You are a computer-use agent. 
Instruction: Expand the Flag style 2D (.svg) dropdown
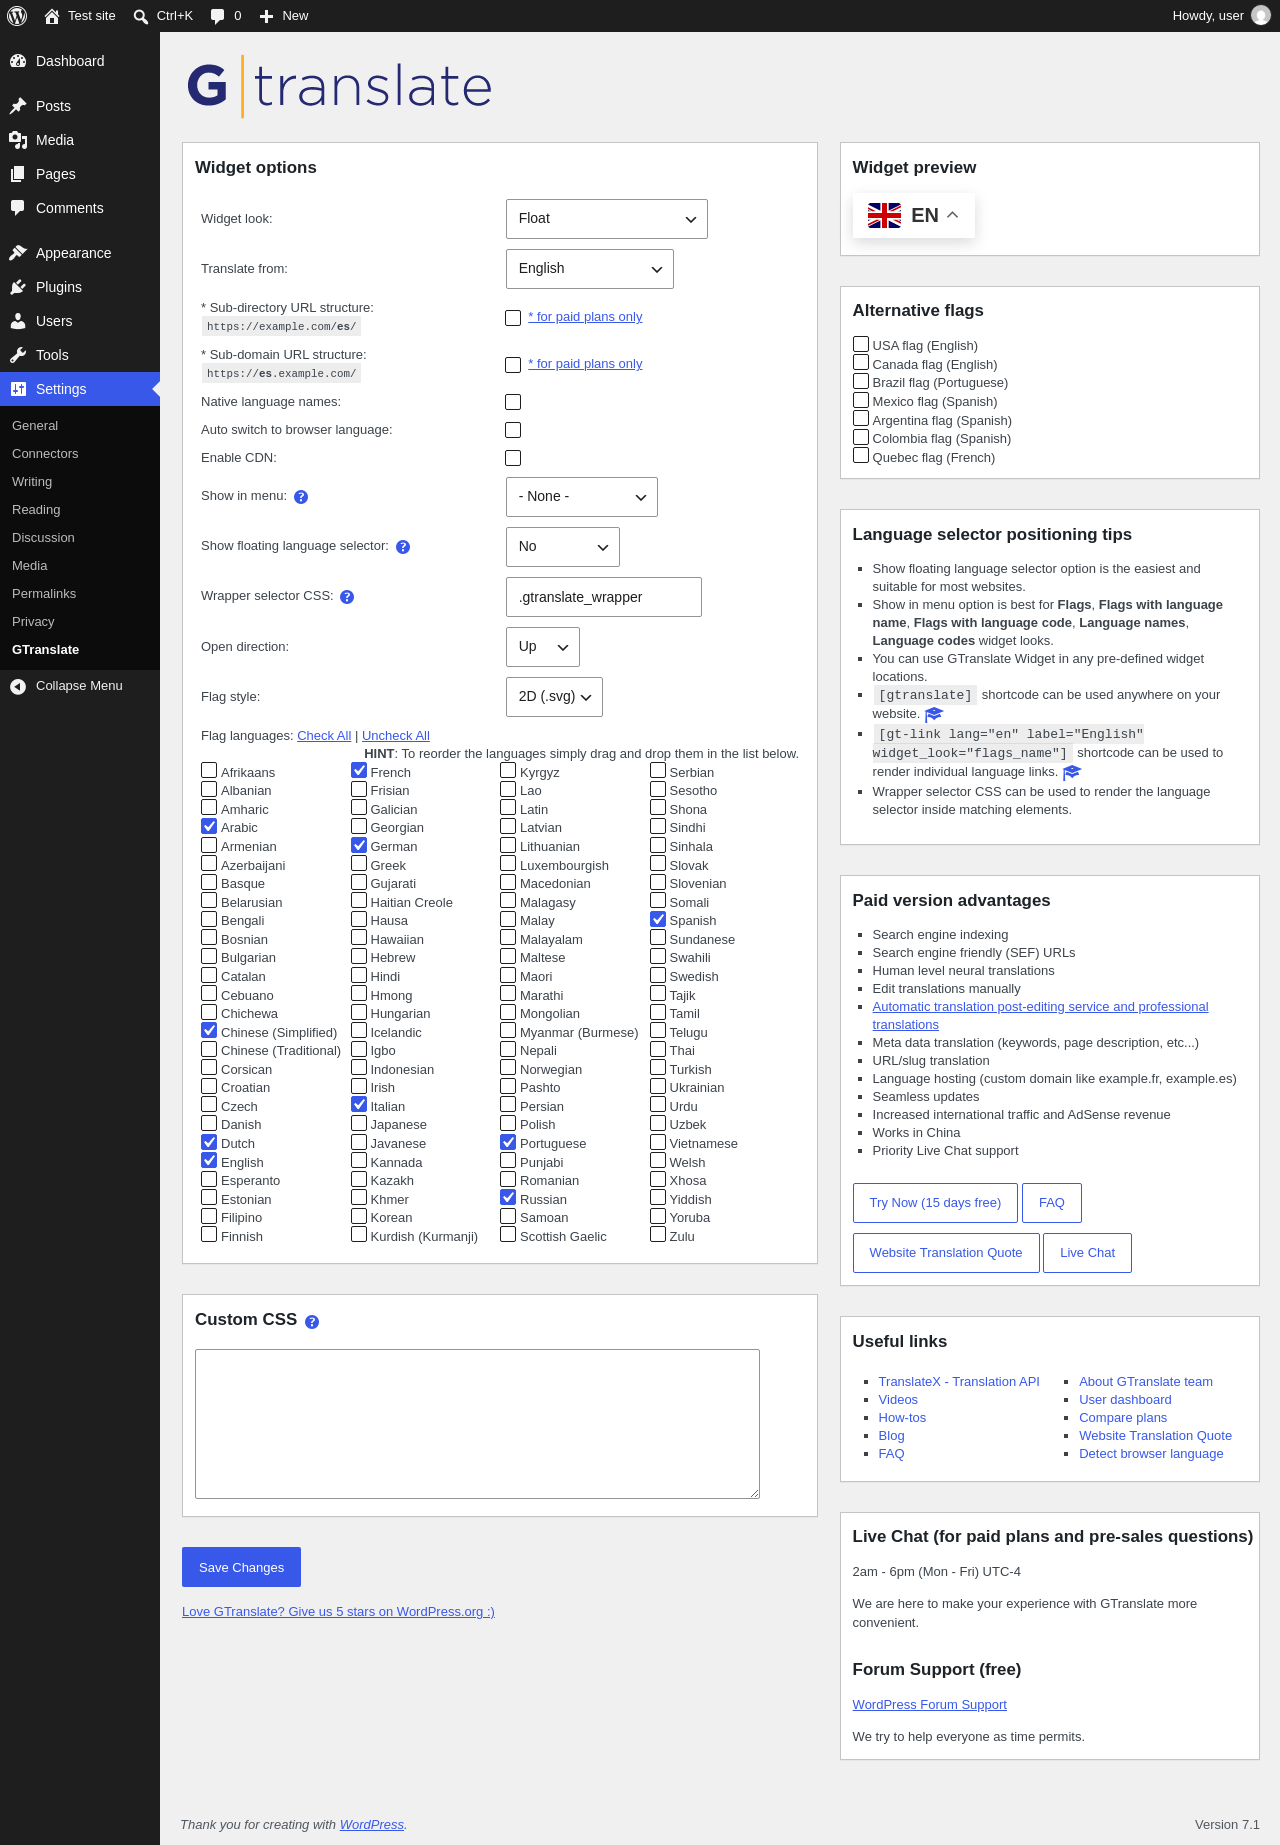click(555, 697)
